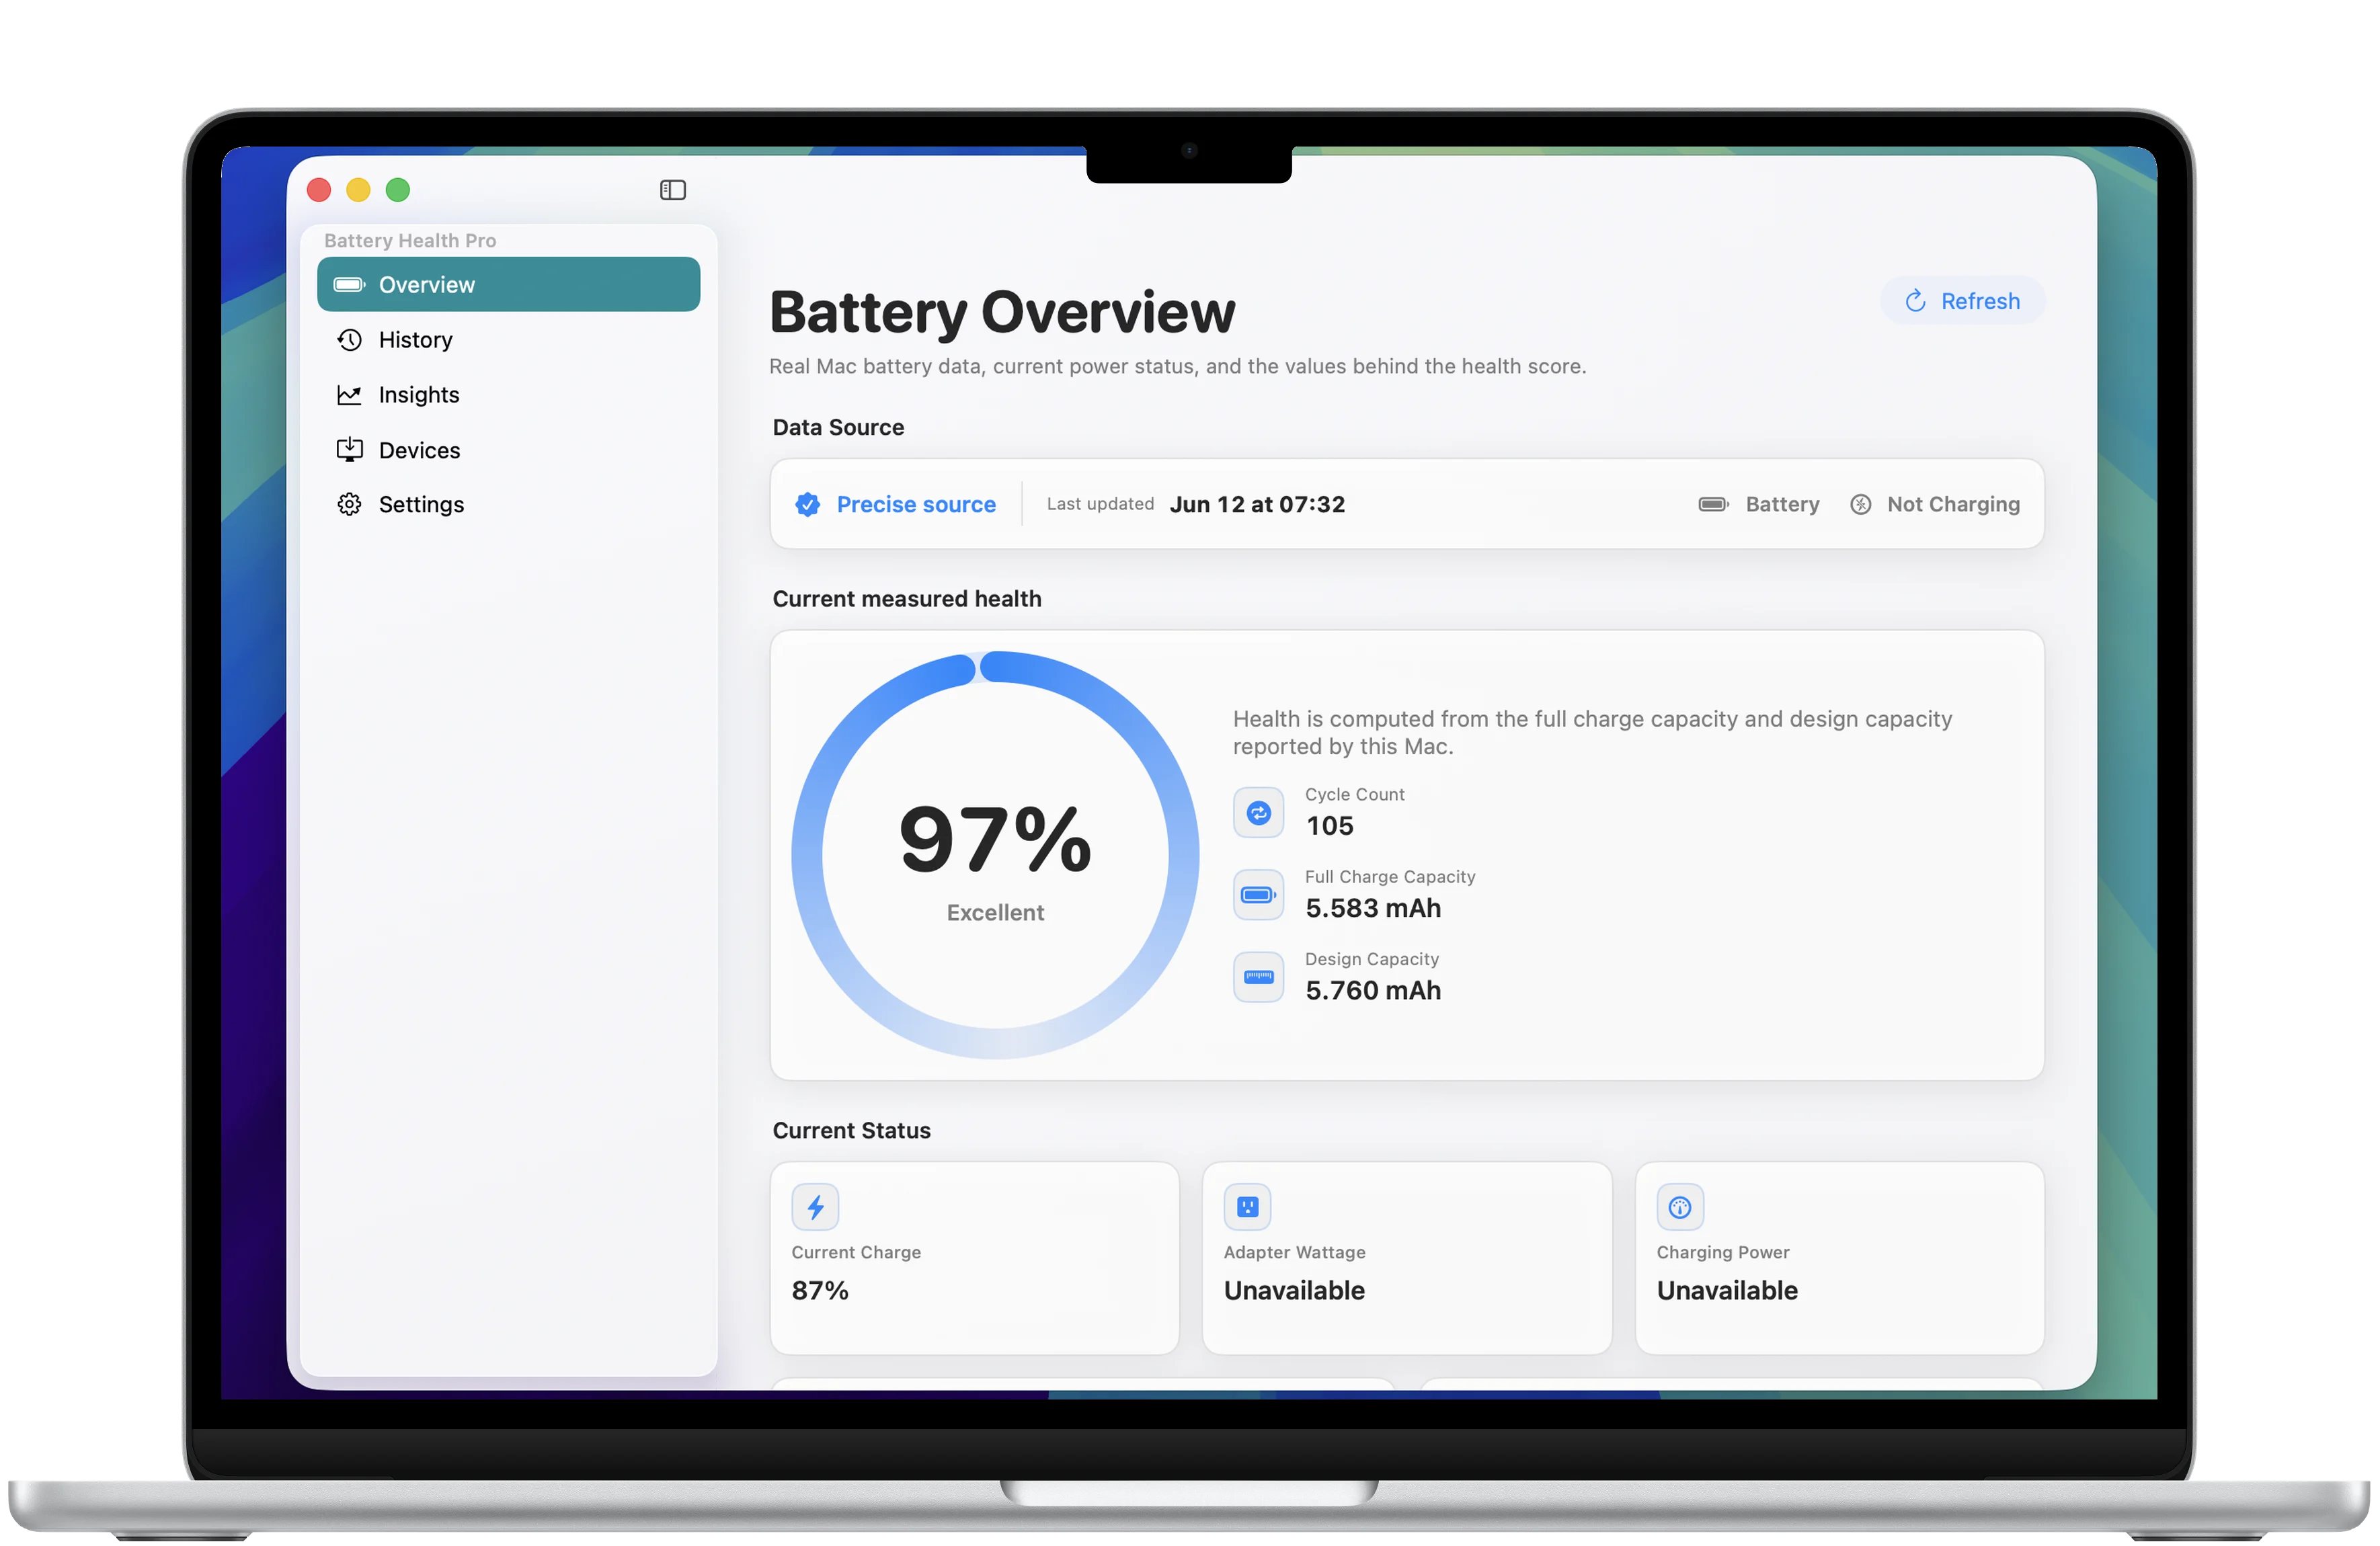Click the Charging Power Unavailable value
Viewport: 2380px width, 1546px height.
click(1727, 1291)
